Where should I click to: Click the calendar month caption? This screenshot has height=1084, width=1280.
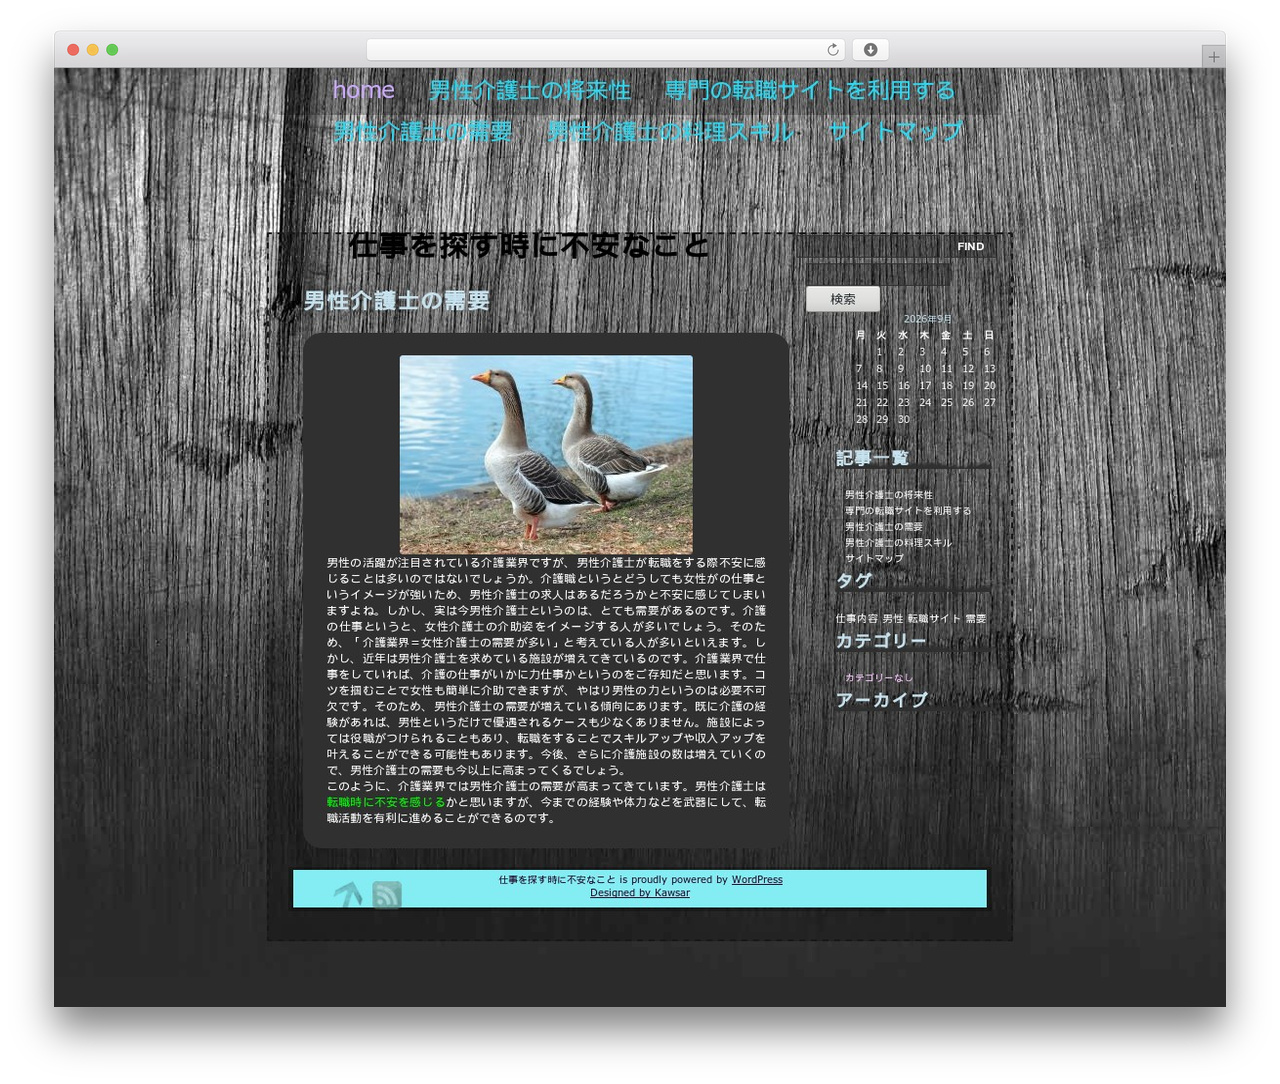pos(928,319)
